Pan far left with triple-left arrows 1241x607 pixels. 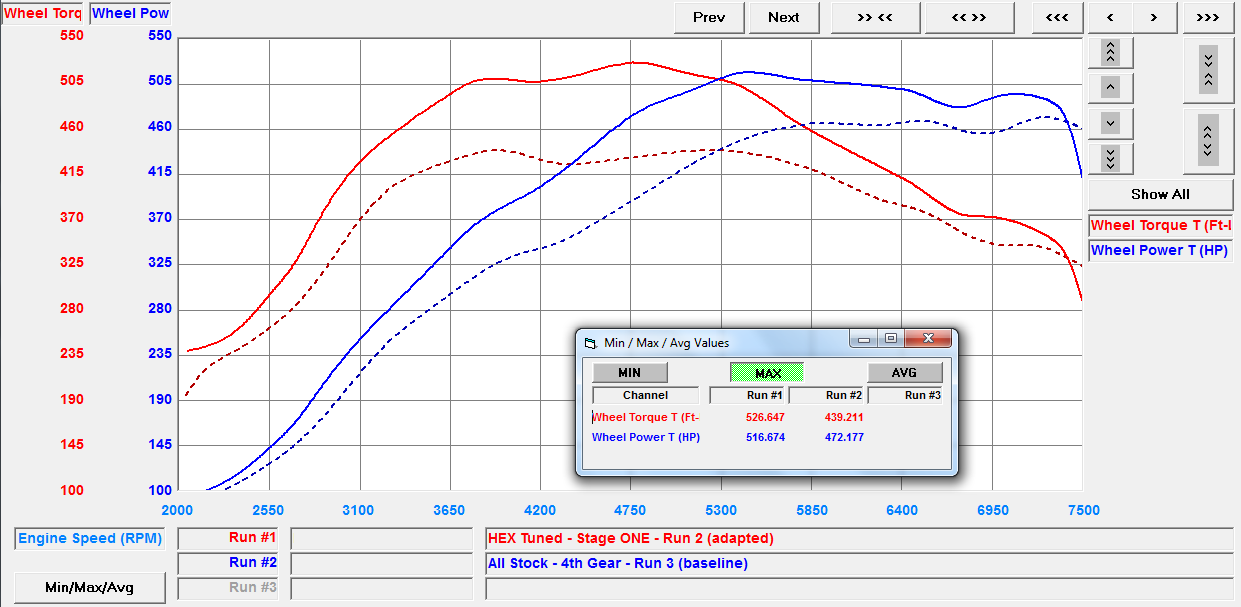point(1057,17)
